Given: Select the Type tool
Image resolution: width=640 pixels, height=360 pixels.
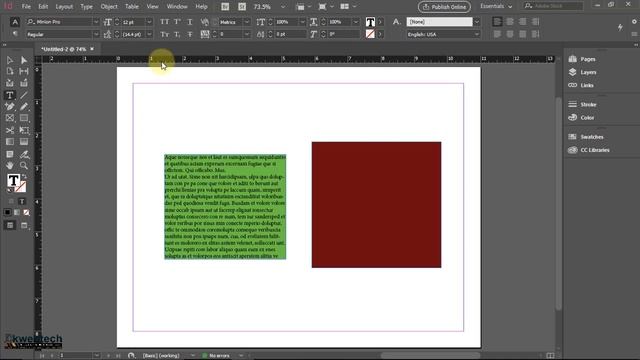Looking at the screenshot, I should pos(10,95).
